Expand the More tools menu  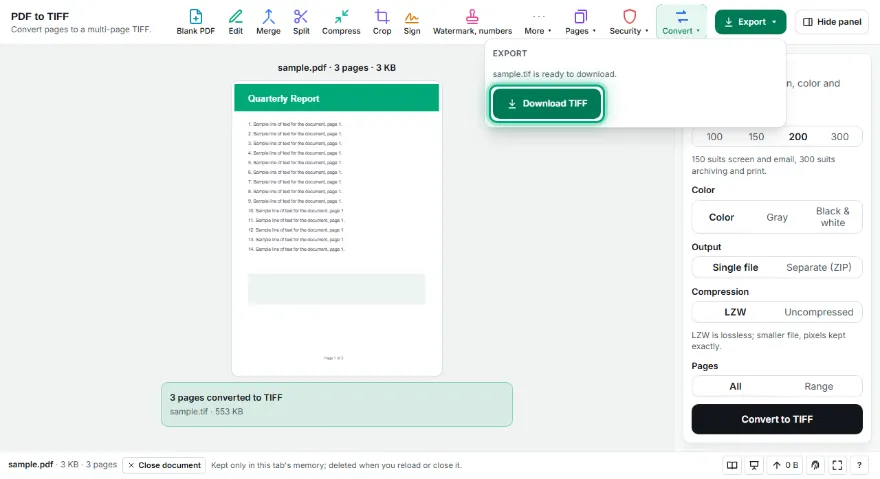(538, 22)
